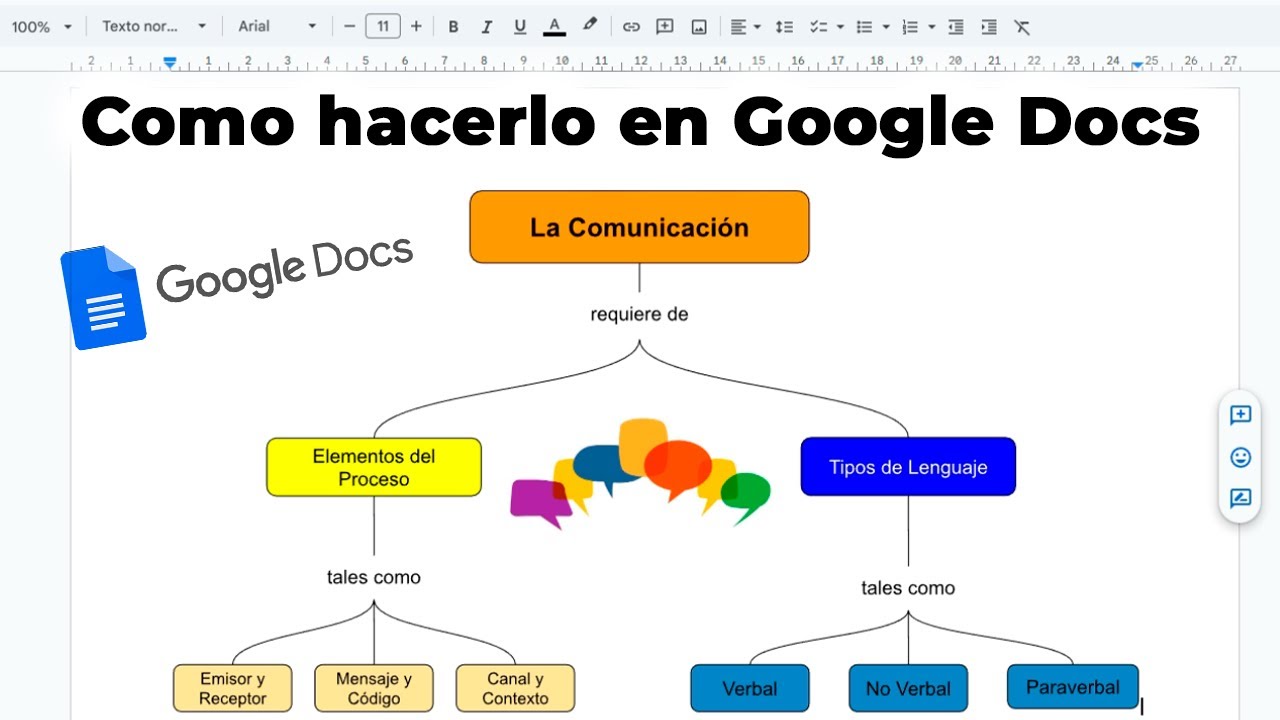Add a comment from the toolbar

[665, 27]
